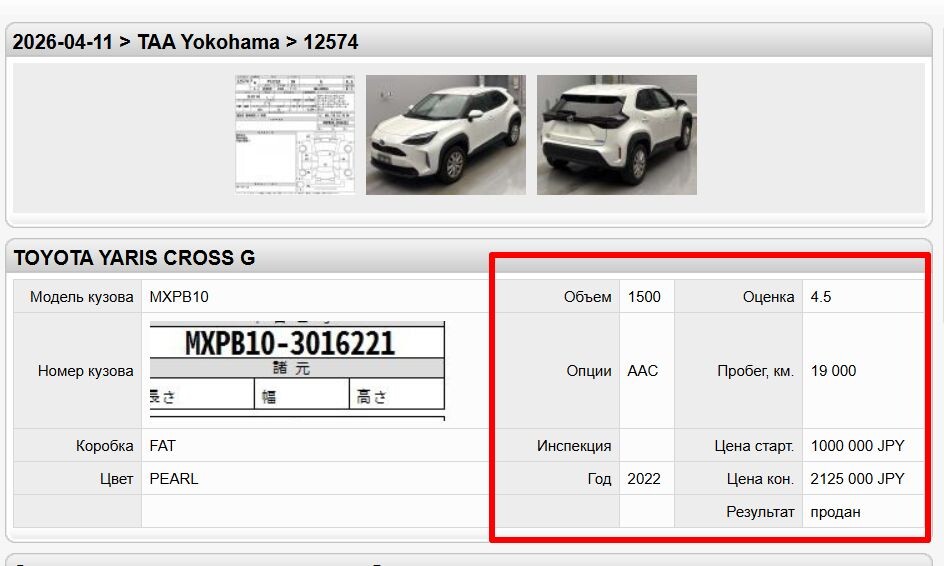Select the 1000 000 JPY start price
This screenshot has width=944, height=566.
click(857, 446)
